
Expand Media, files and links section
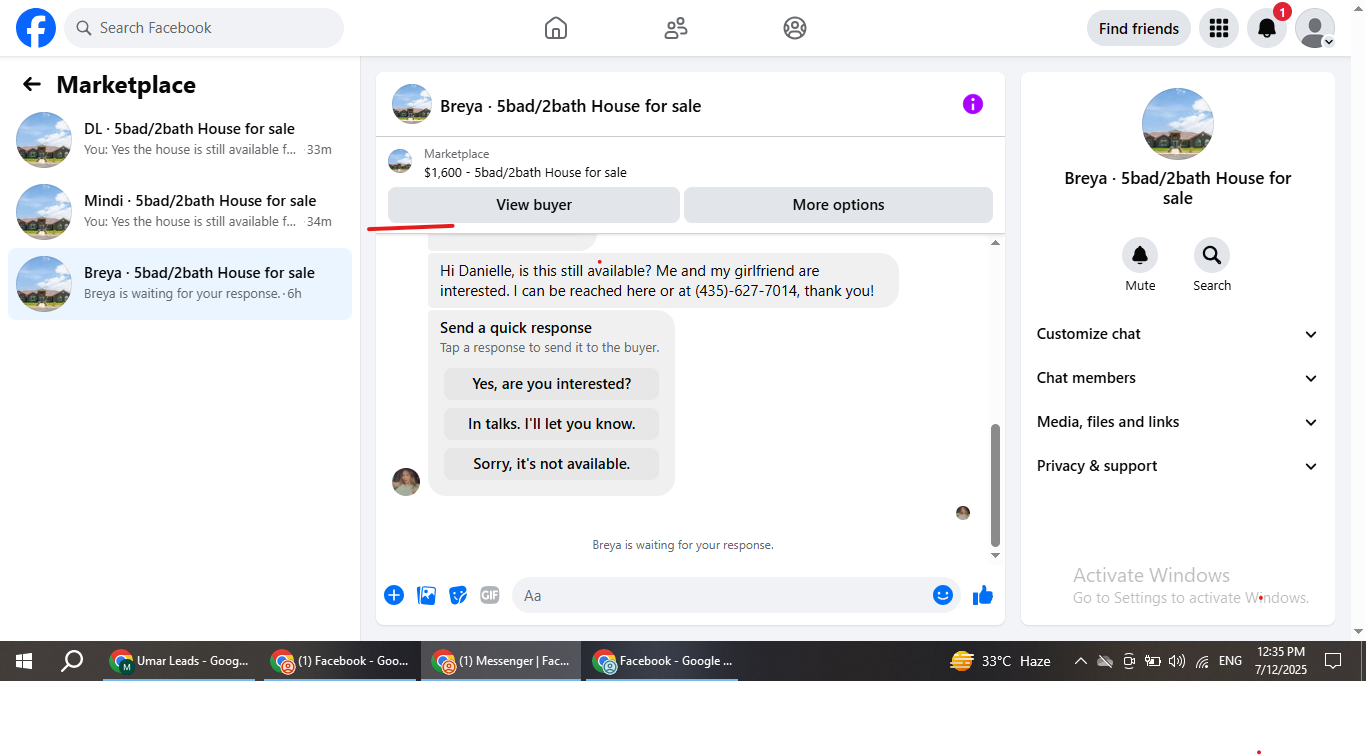1178,422
